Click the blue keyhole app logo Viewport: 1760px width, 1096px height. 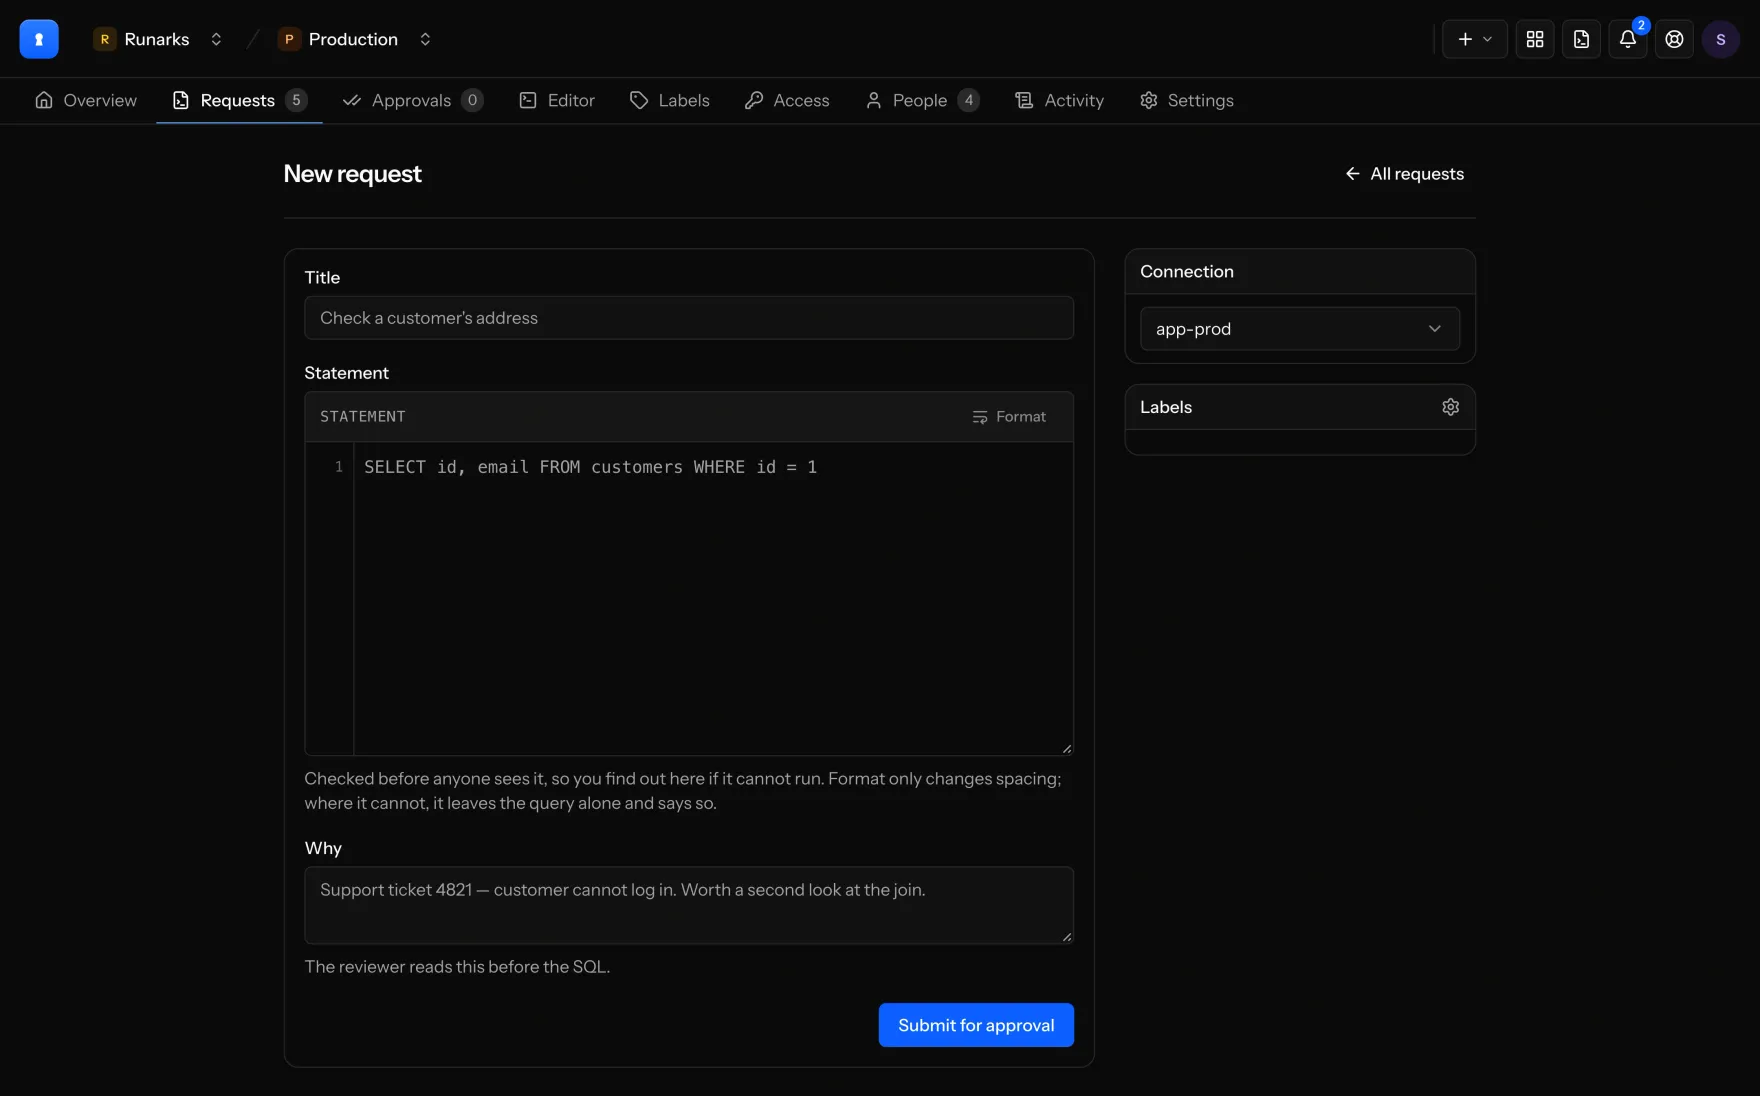[x=39, y=39]
